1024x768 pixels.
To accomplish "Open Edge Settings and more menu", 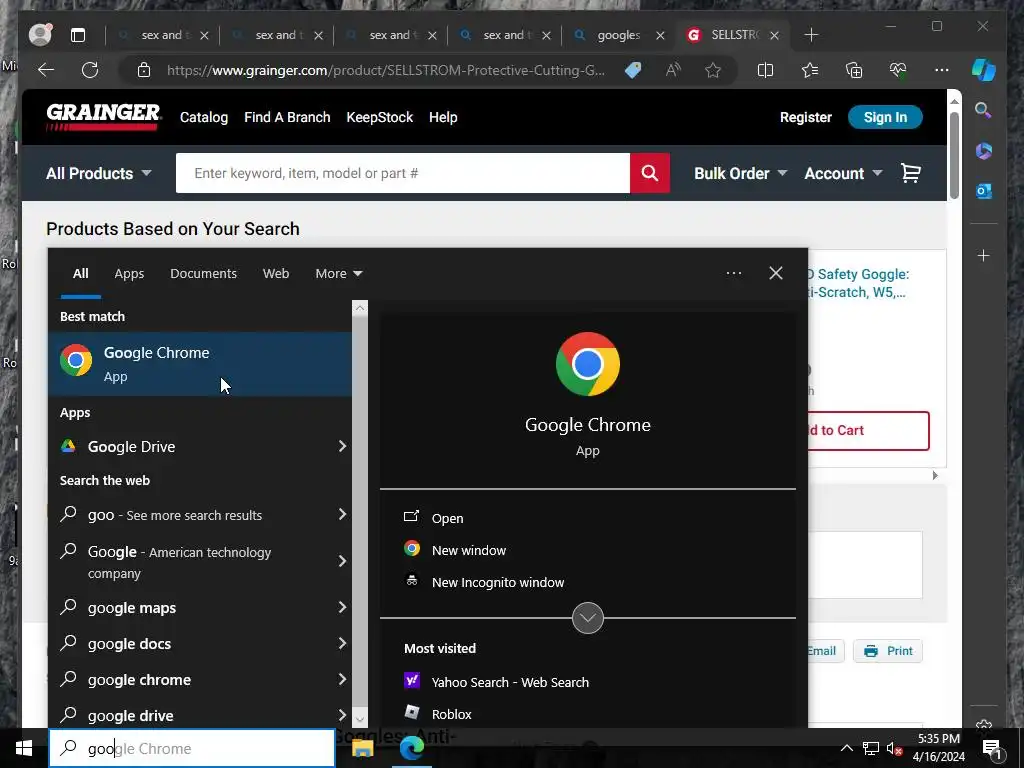I will pos(942,70).
